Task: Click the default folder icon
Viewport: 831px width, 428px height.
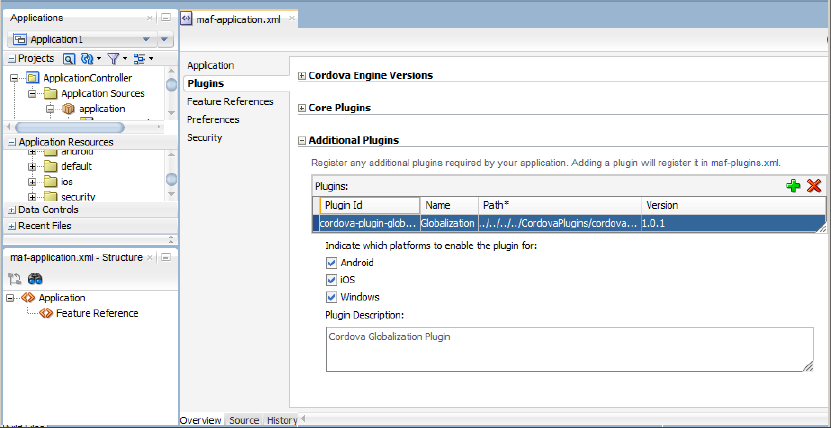Action: coord(50,166)
